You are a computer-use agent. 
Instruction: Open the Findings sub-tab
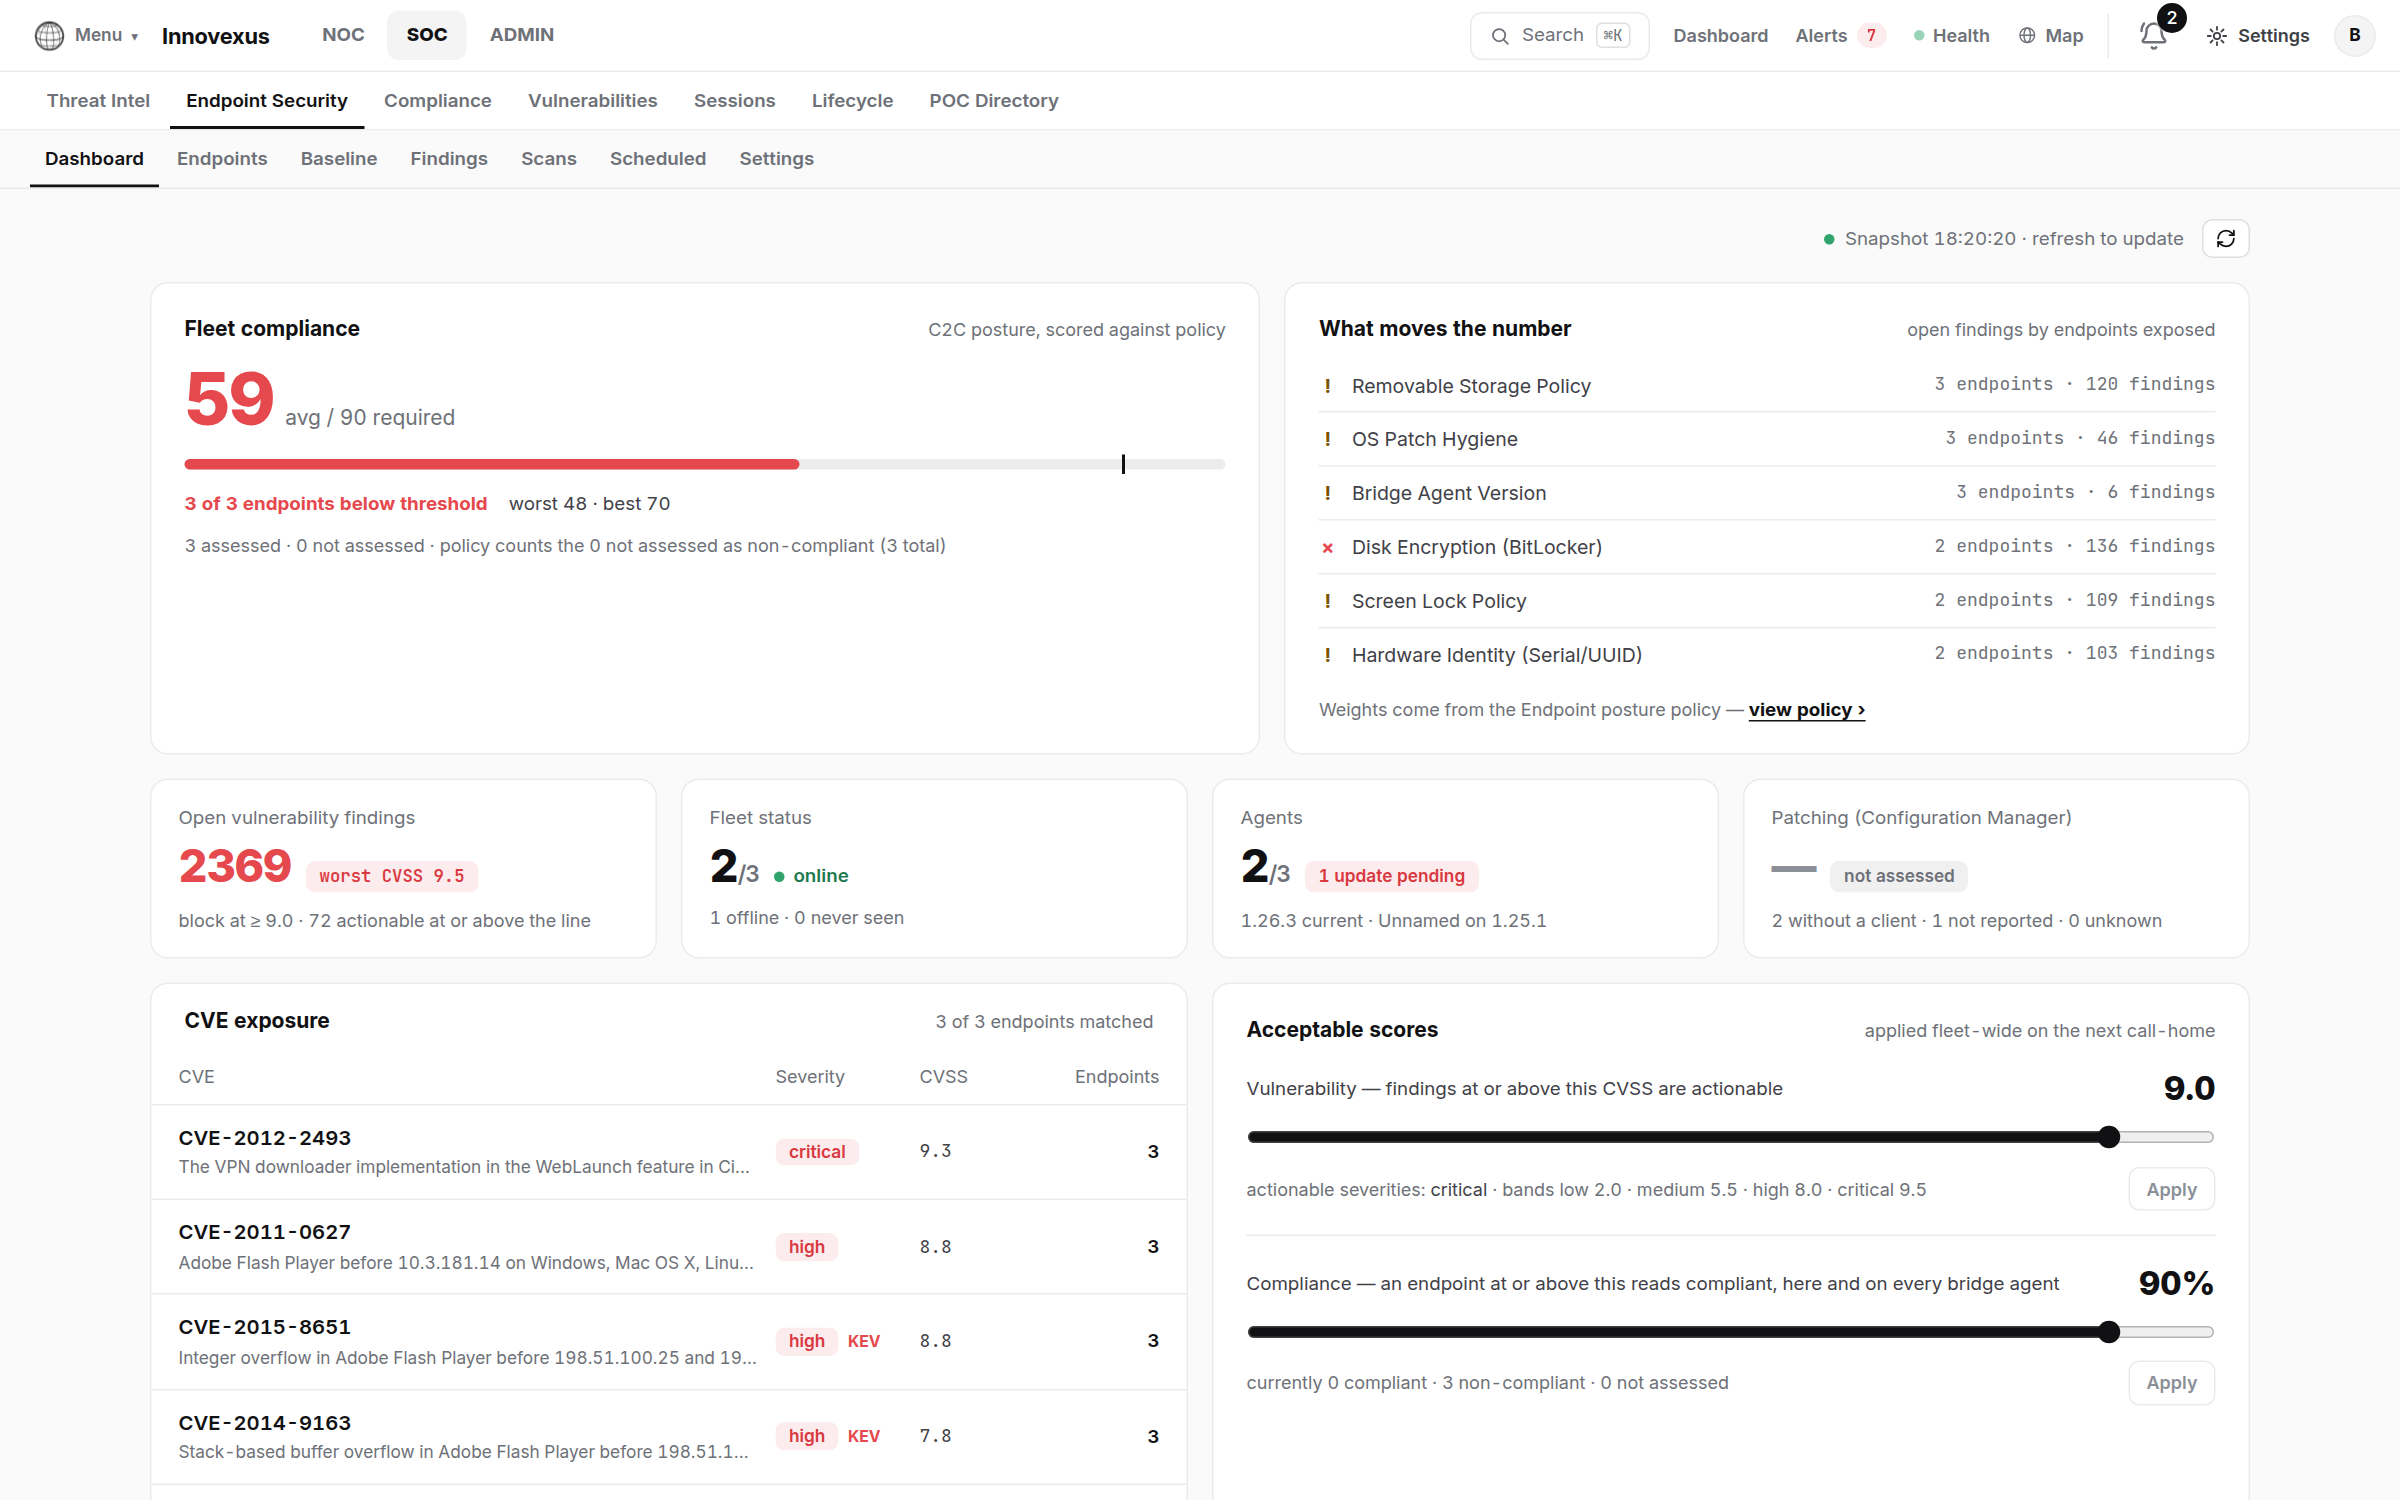pos(449,159)
